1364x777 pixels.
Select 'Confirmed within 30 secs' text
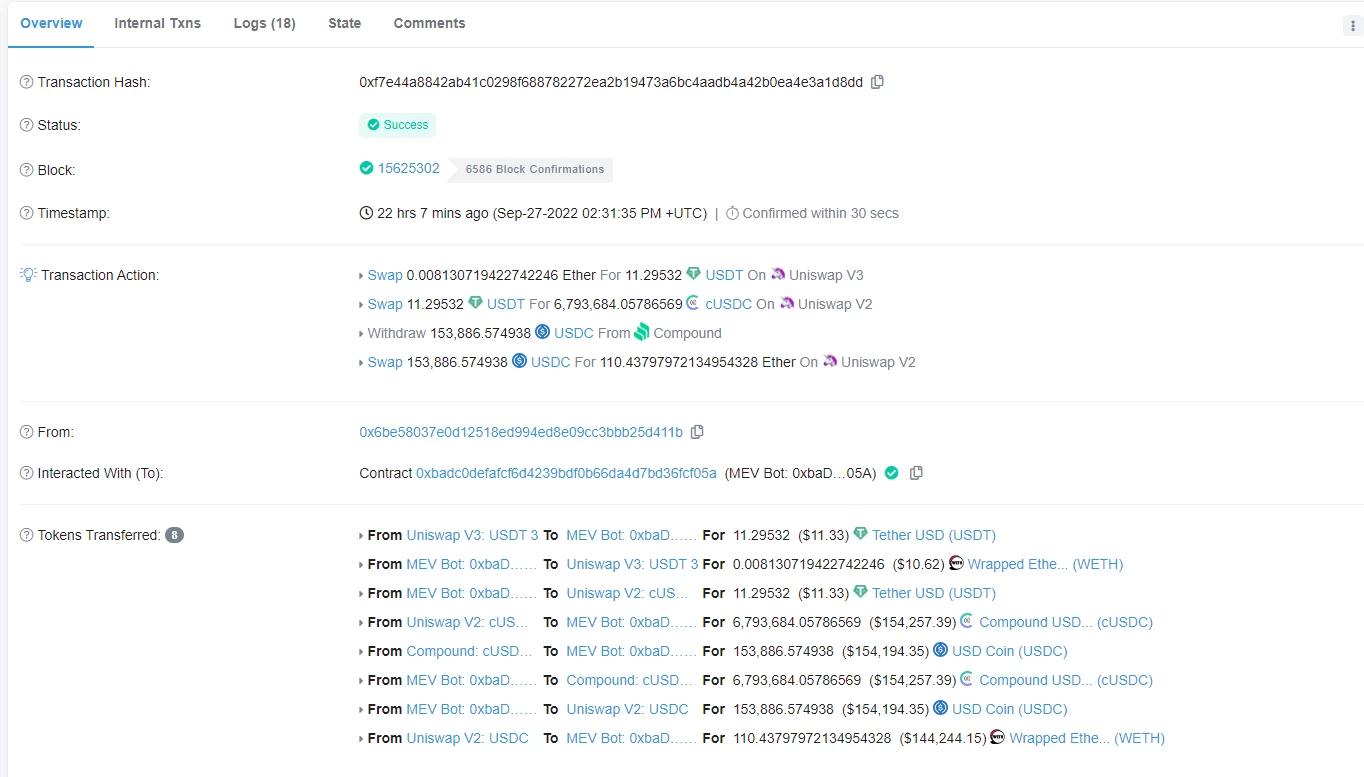coord(820,213)
